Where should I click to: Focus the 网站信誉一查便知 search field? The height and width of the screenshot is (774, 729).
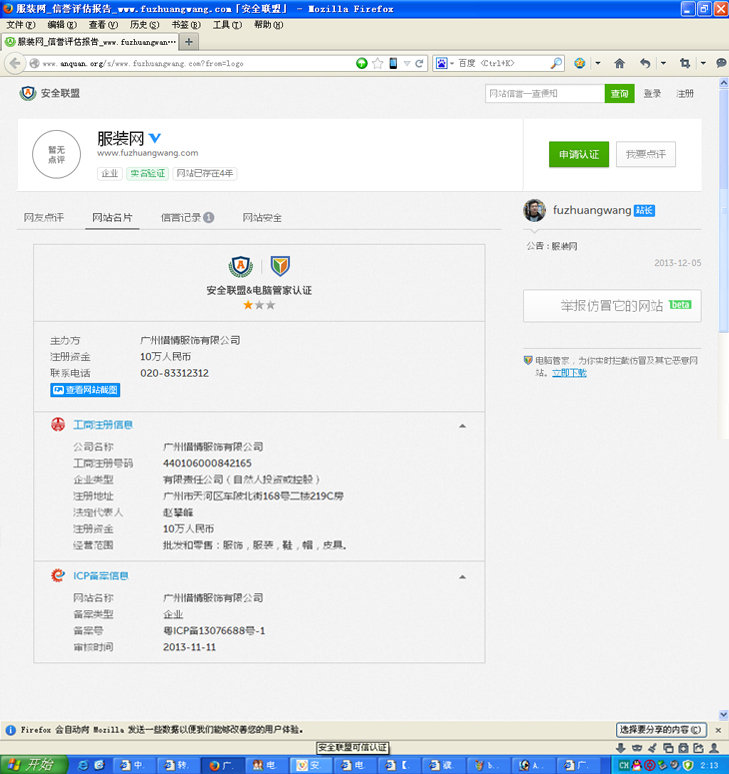click(545, 93)
